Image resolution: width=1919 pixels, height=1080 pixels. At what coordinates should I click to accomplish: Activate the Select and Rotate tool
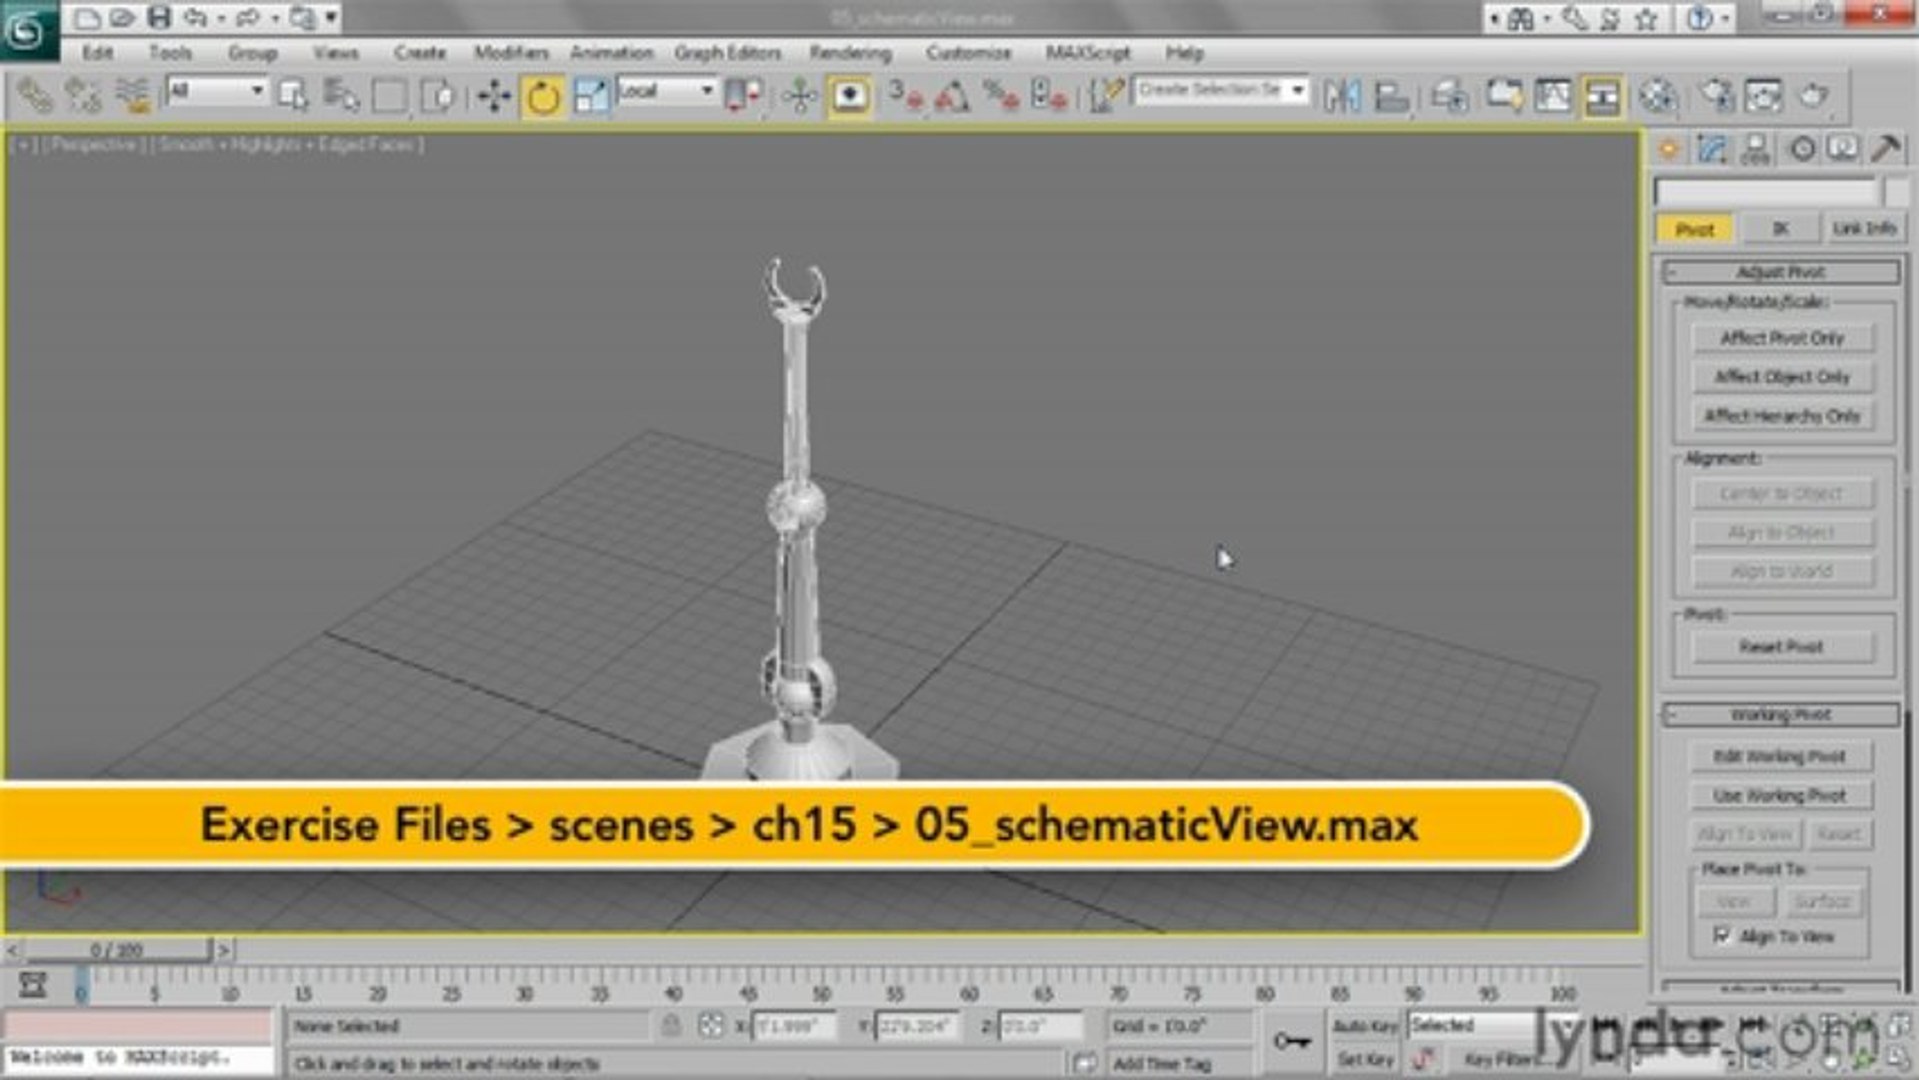pyautogui.click(x=543, y=96)
